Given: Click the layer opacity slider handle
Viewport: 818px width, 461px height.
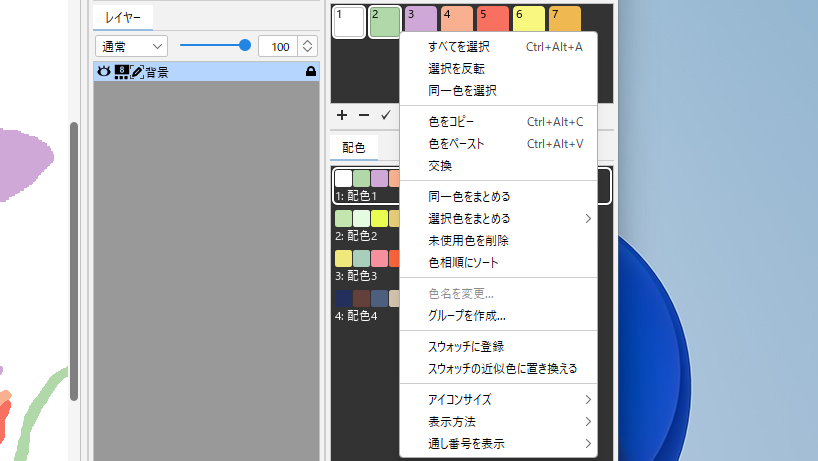Looking at the screenshot, I should coord(244,45).
